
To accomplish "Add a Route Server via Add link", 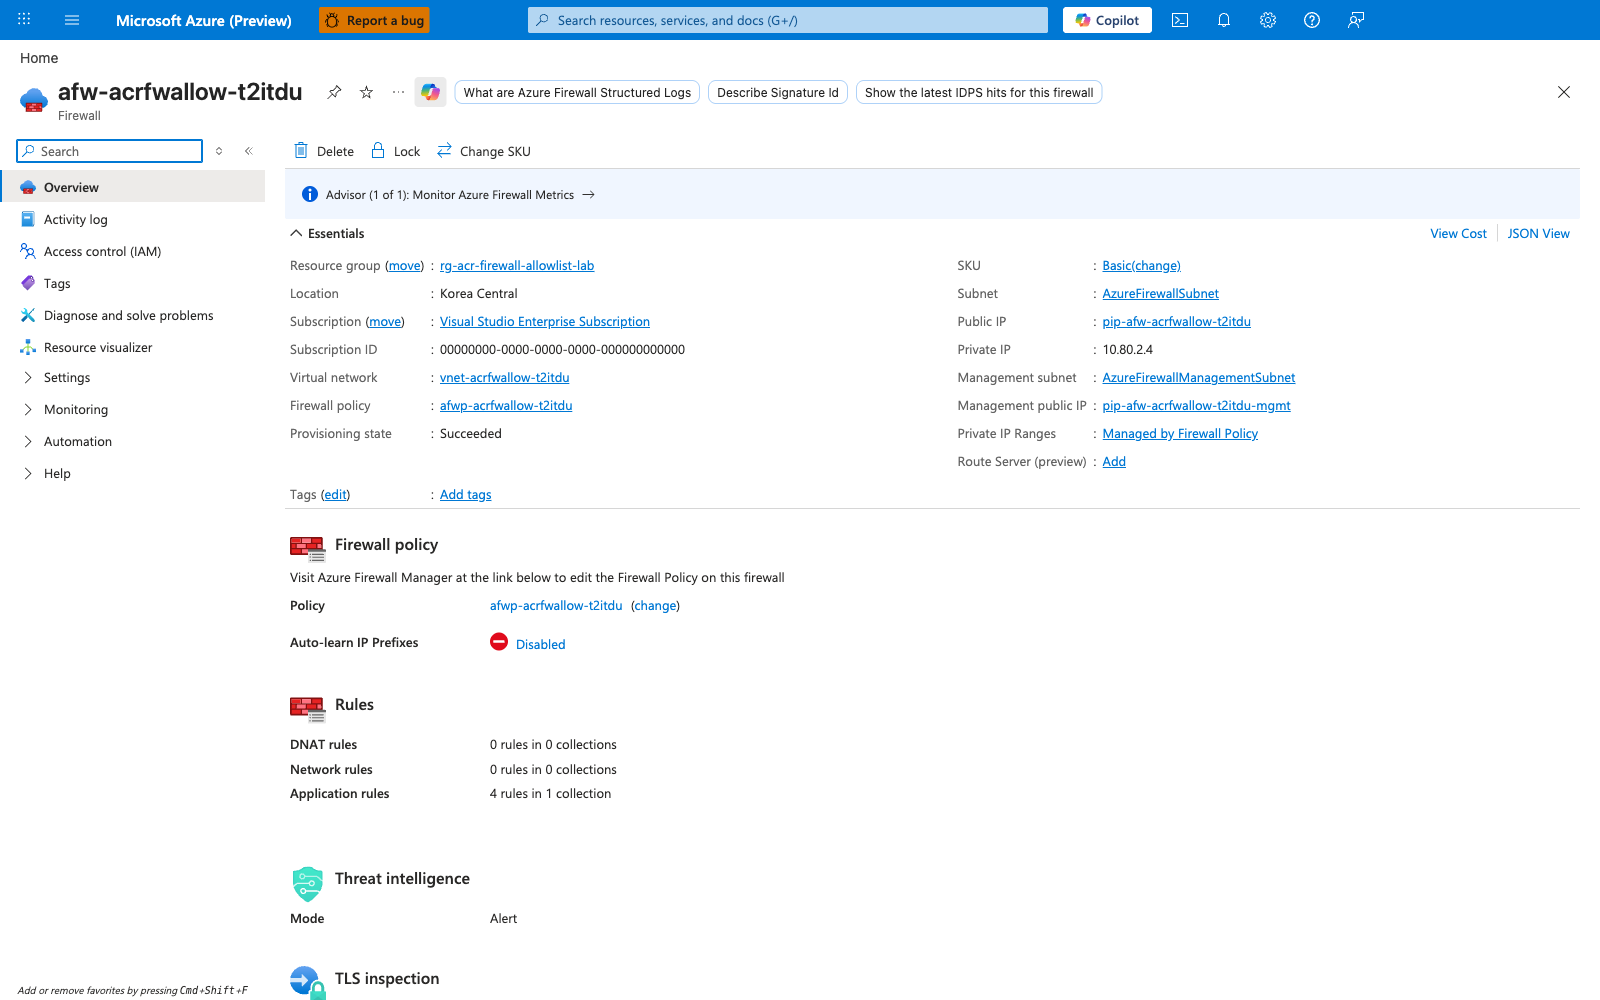I will point(1114,461).
